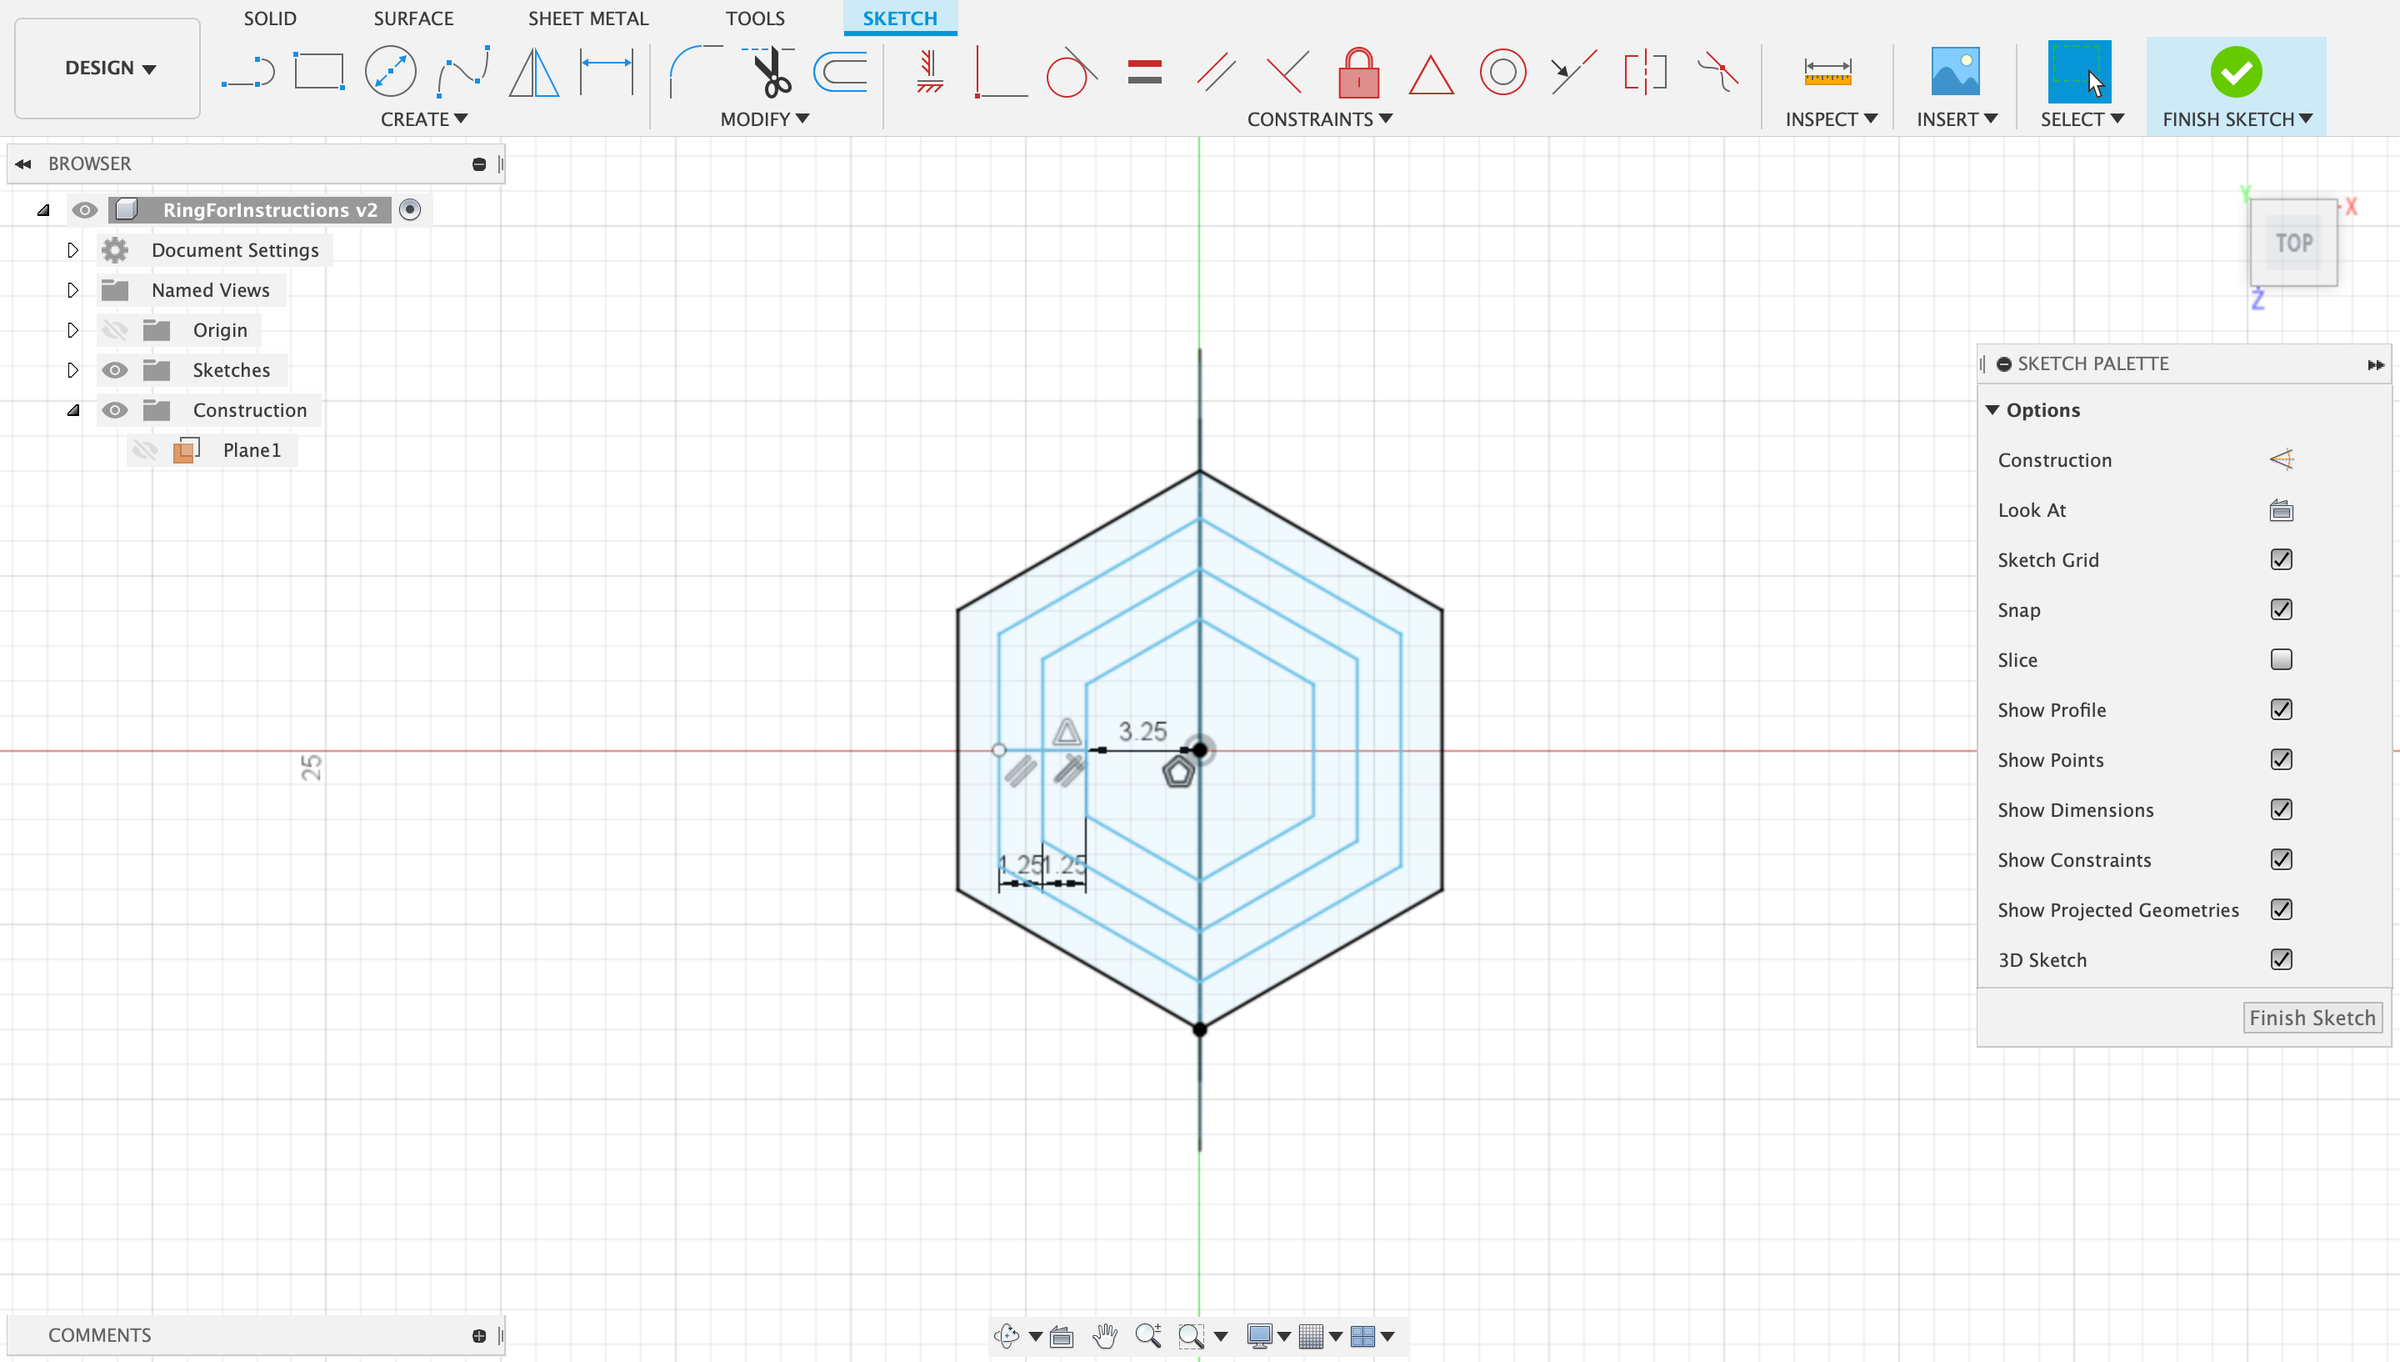Select the 2-Point Rectangle tool

click(x=318, y=71)
